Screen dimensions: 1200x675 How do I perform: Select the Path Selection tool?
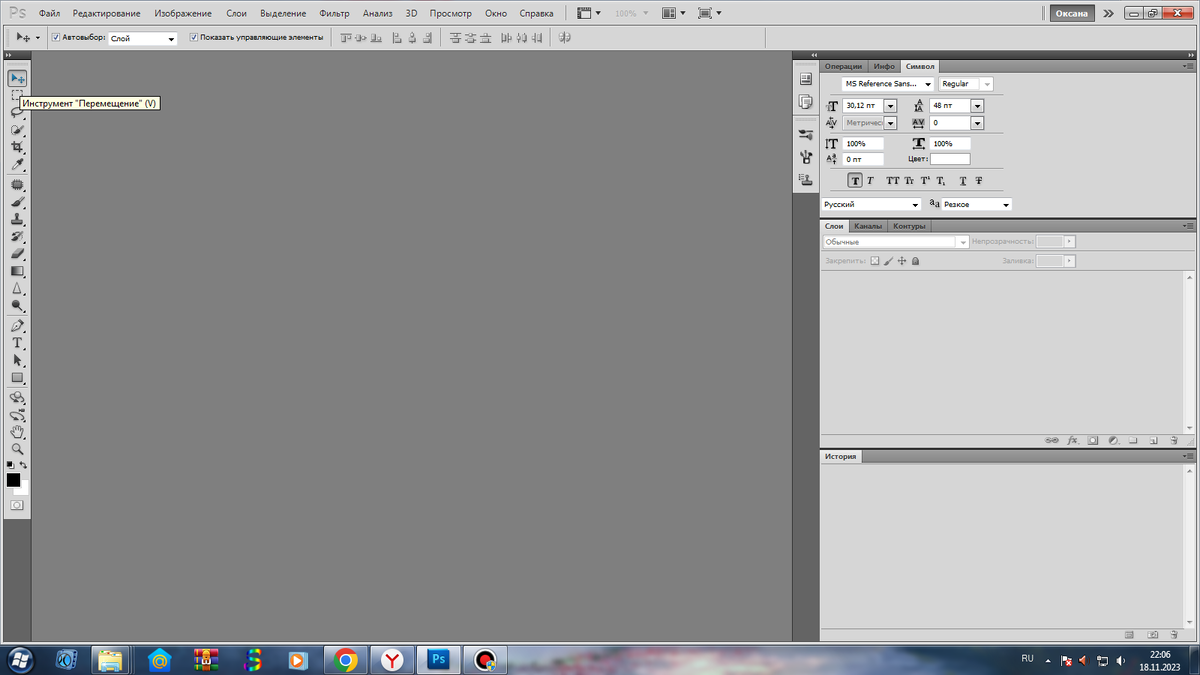coord(17,360)
